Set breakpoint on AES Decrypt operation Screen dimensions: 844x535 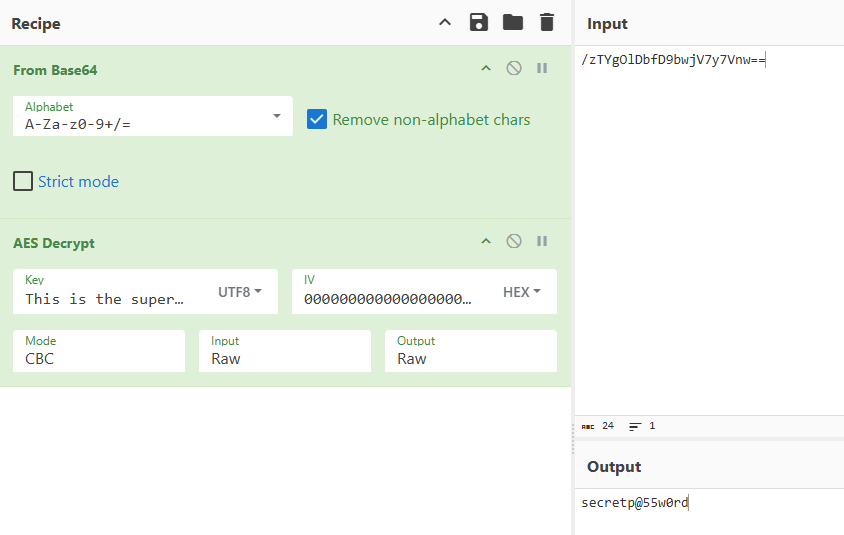542,241
